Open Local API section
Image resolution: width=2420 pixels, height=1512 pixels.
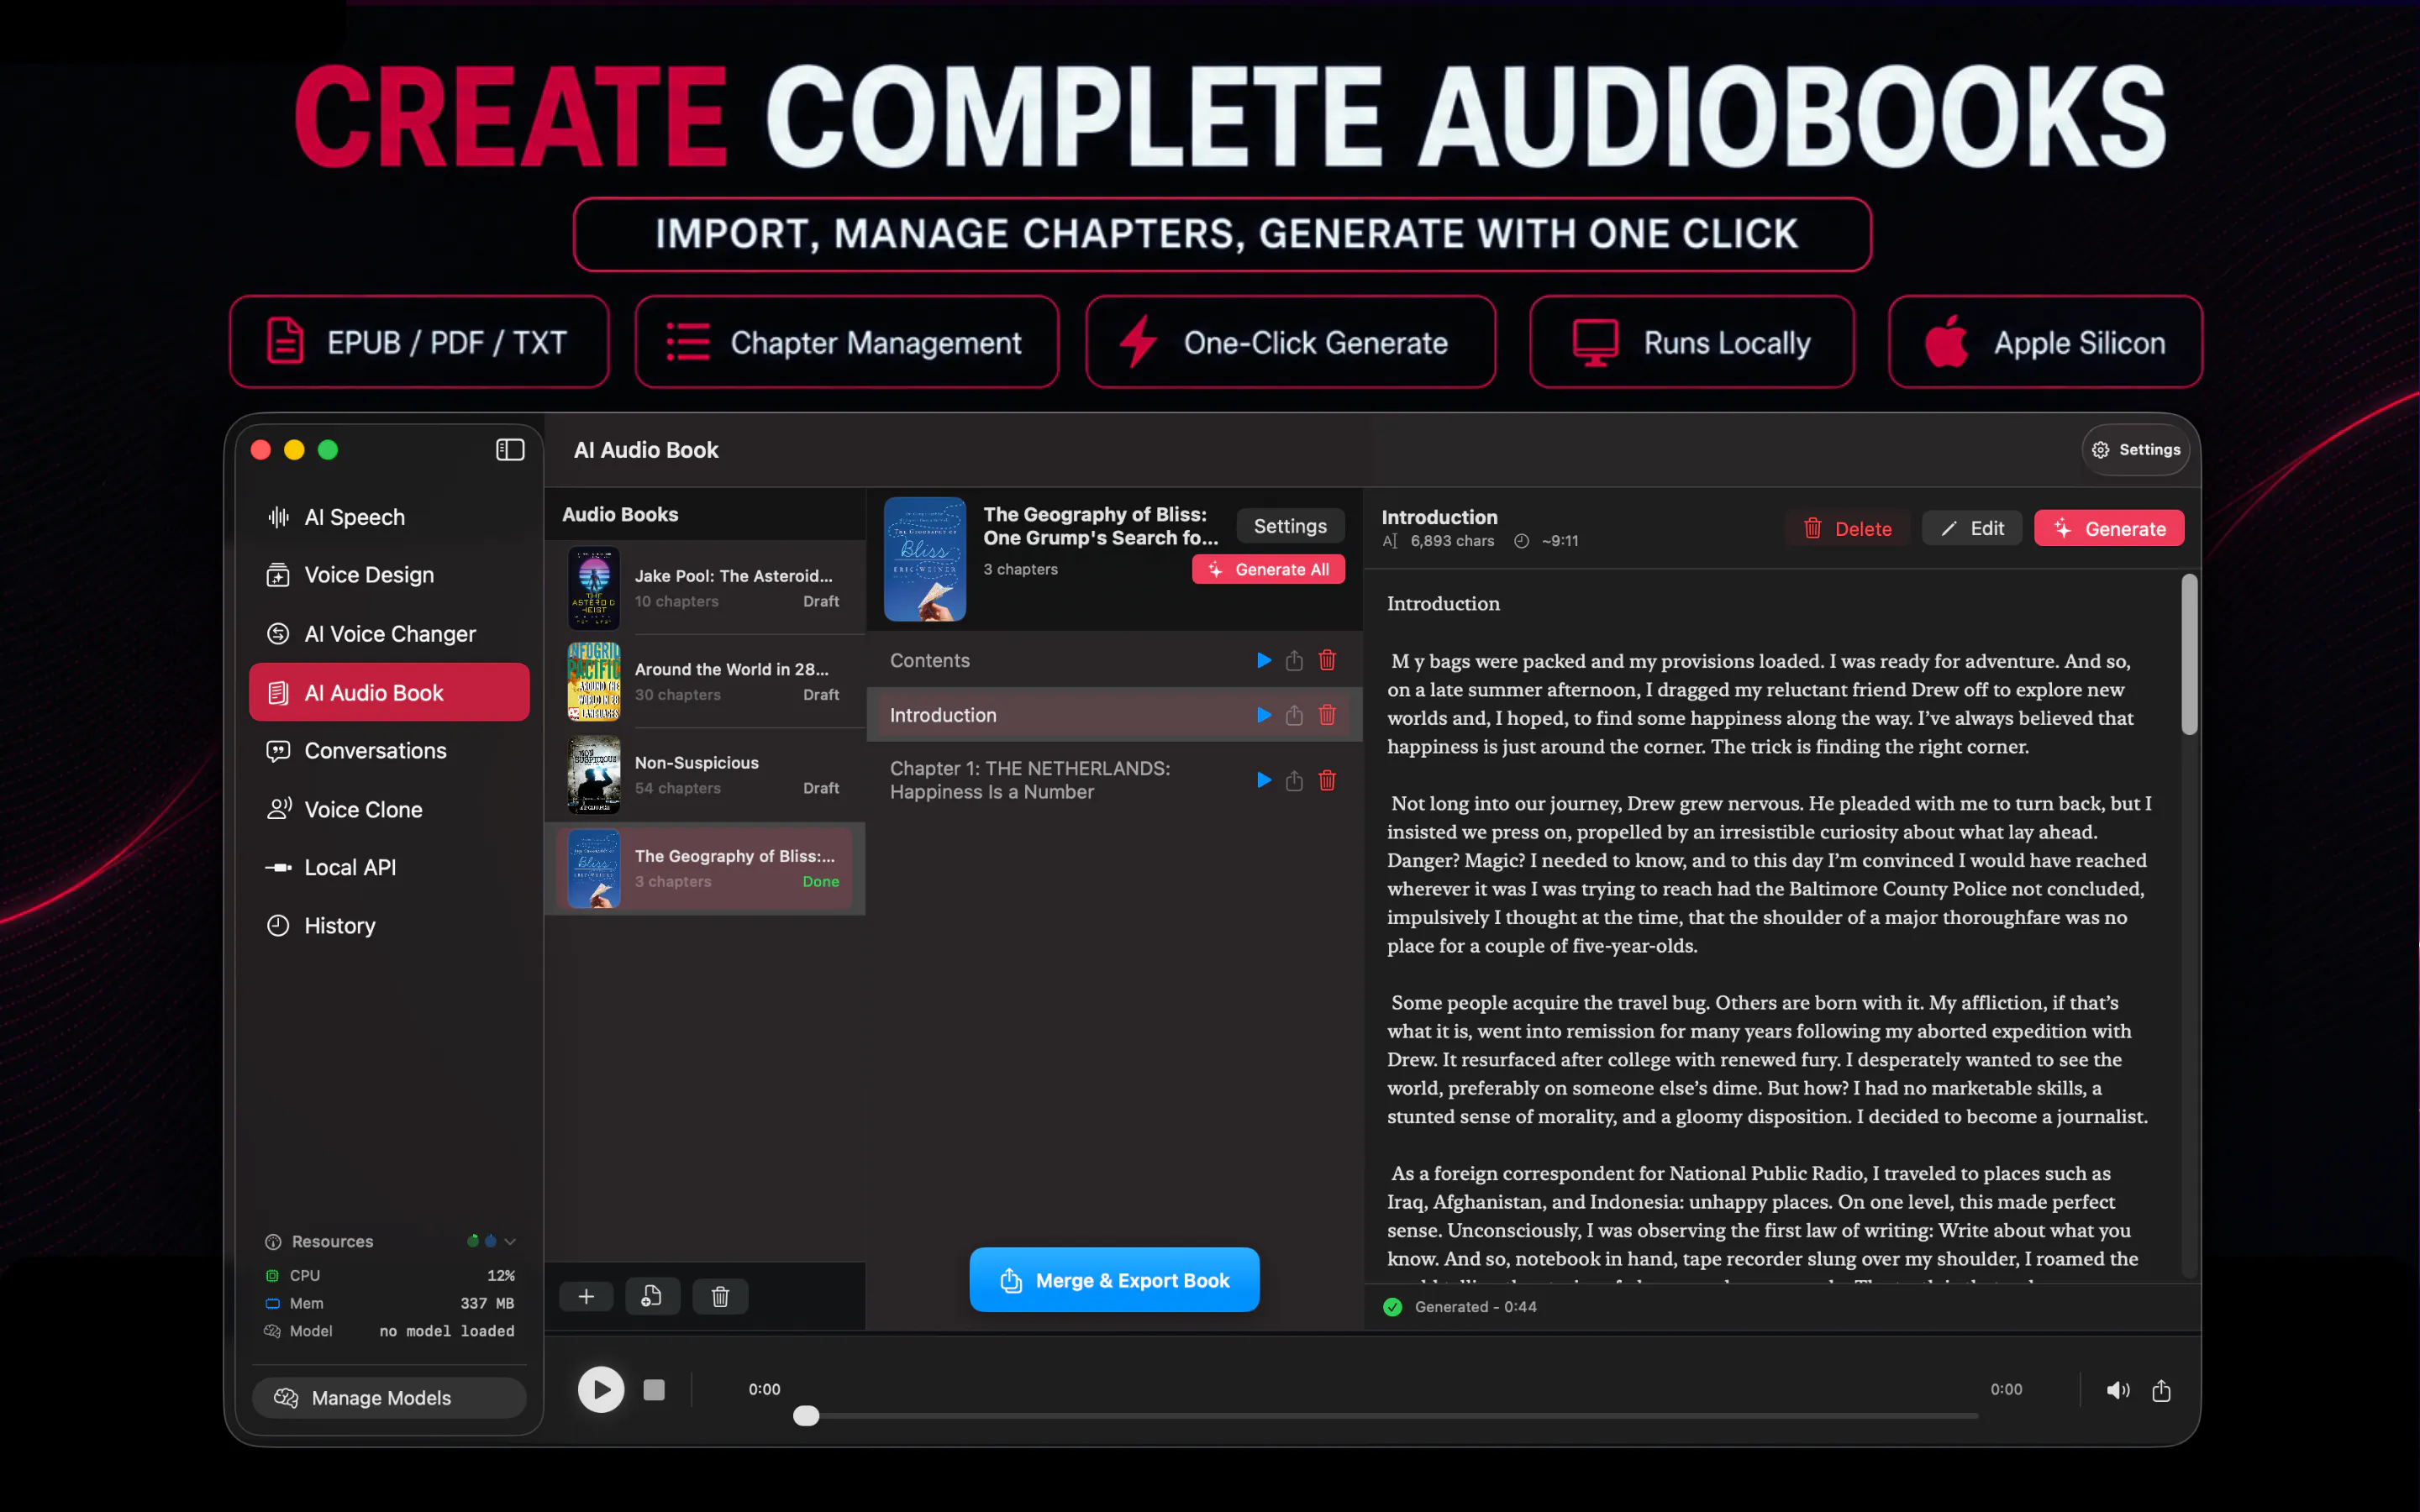tap(389, 867)
